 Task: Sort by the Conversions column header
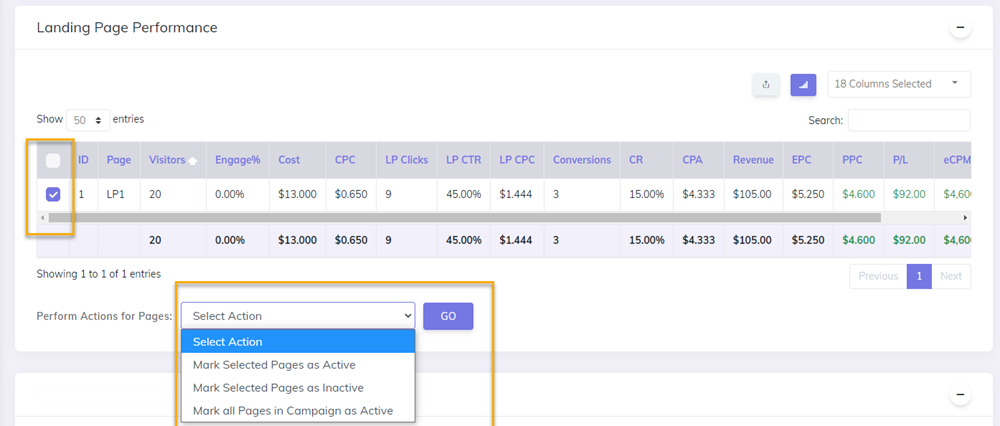(582, 160)
